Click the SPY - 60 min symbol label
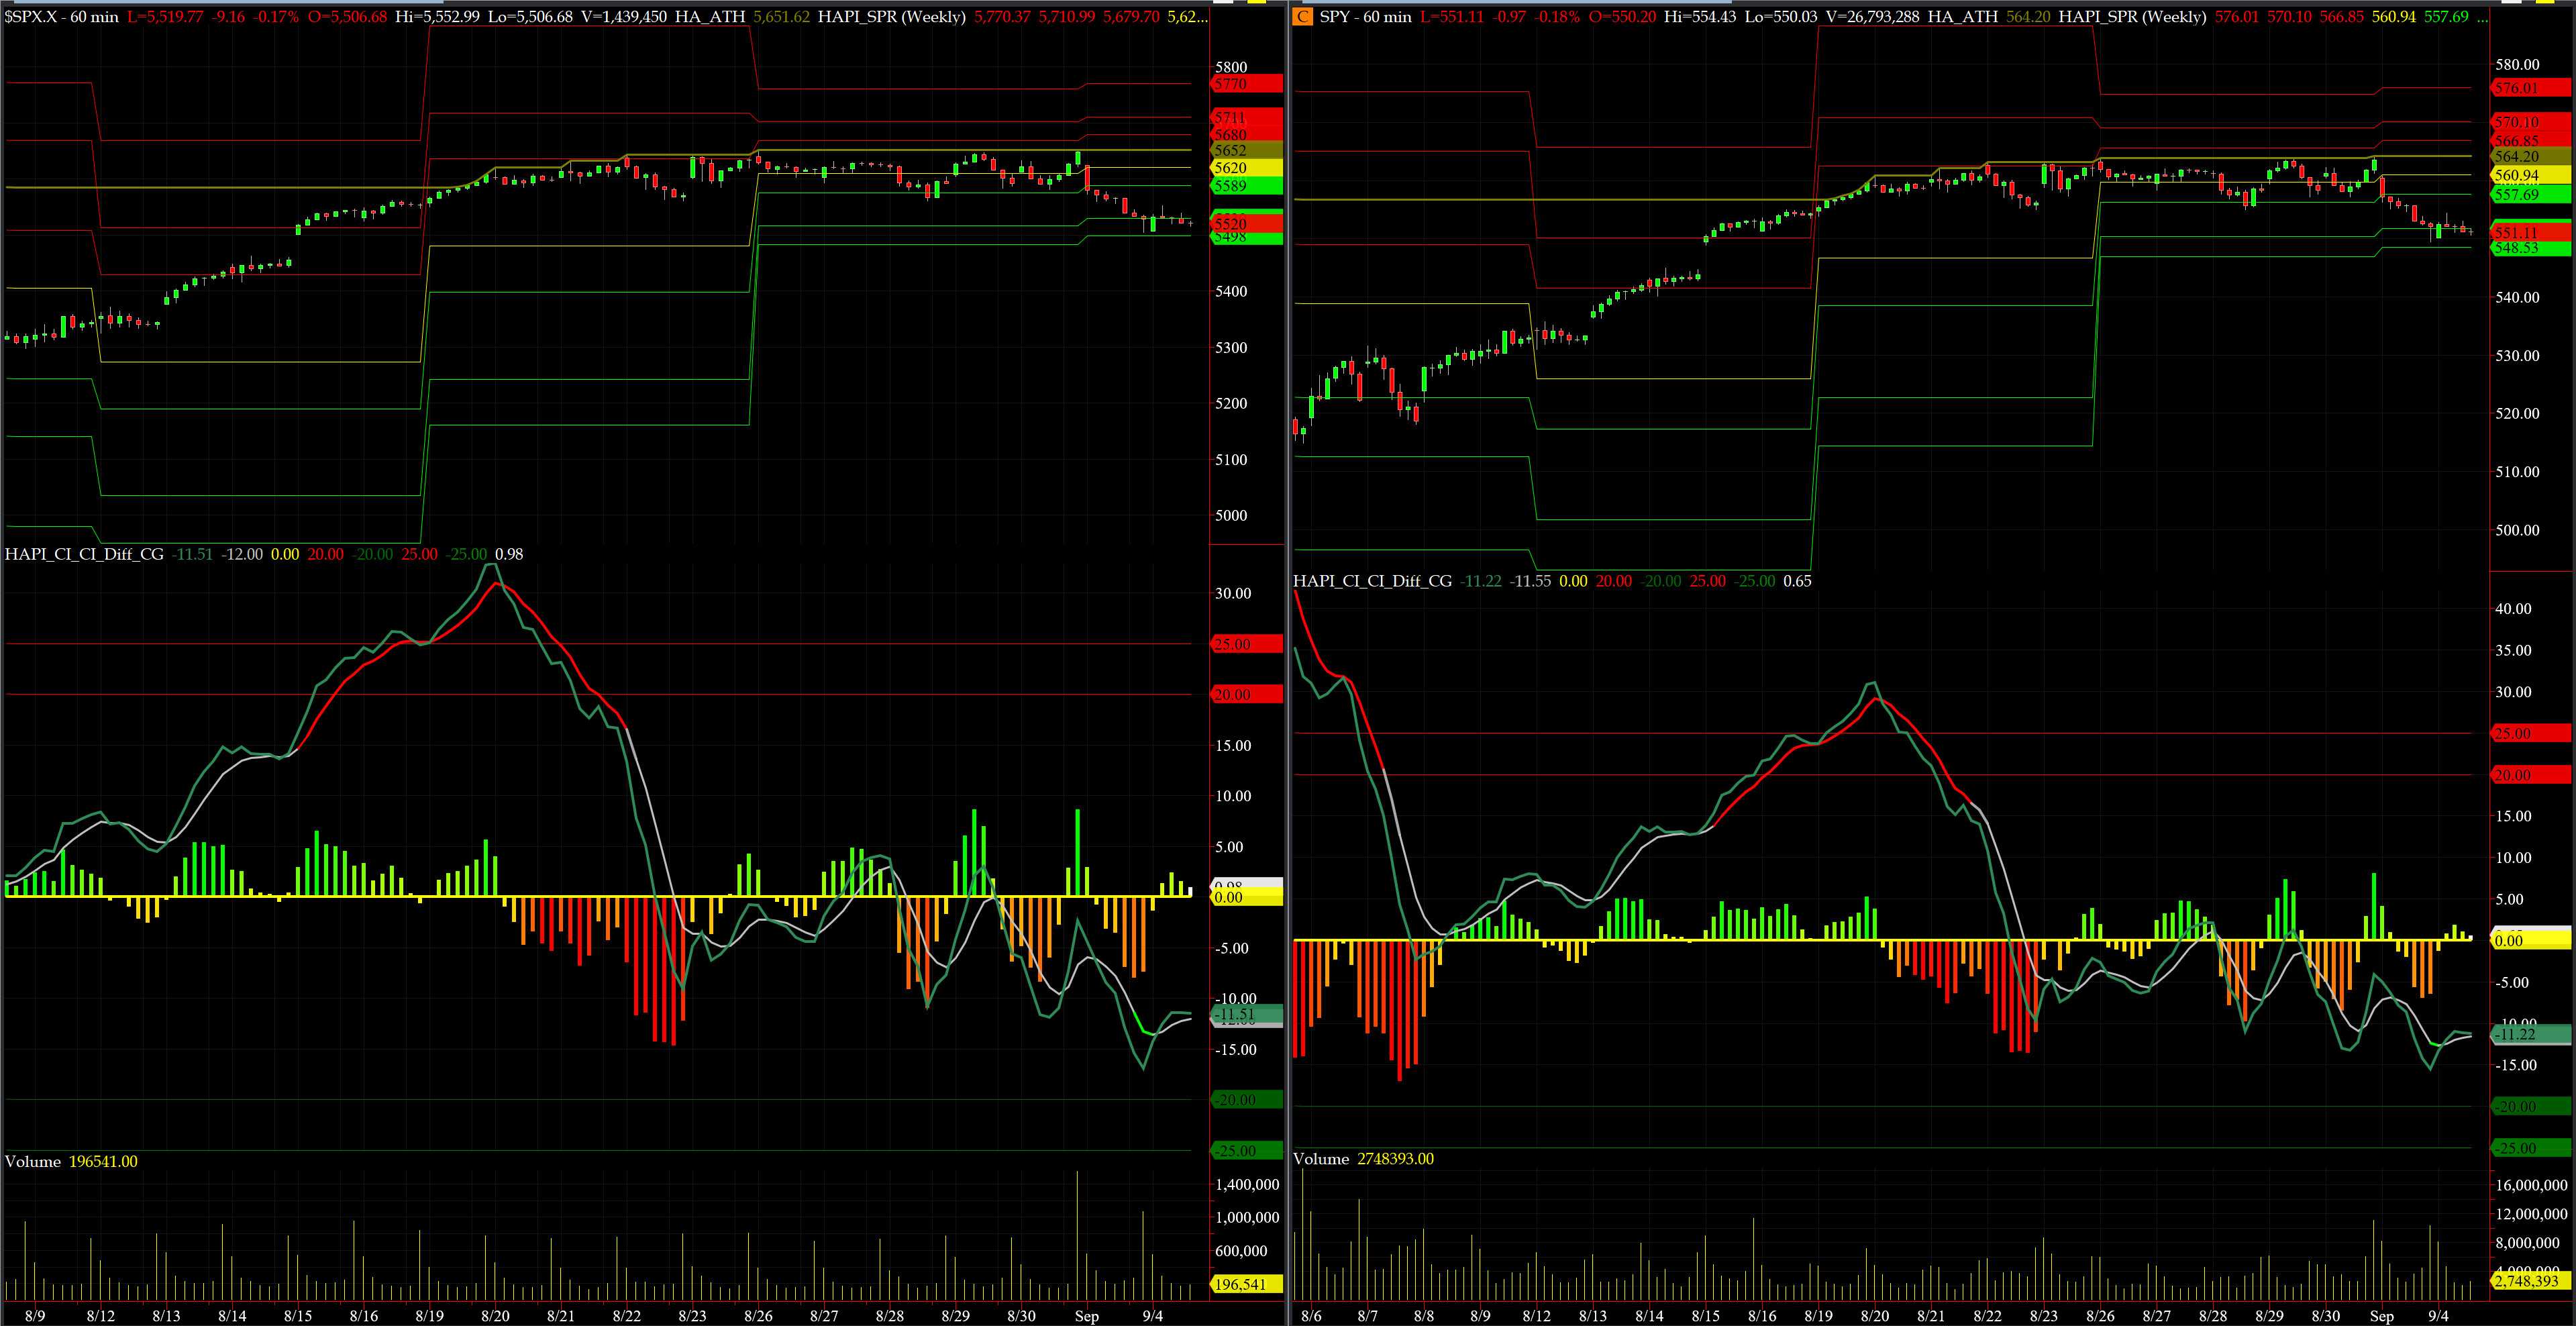The width and height of the screenshot is (2576, 1326). [1365, 16]
